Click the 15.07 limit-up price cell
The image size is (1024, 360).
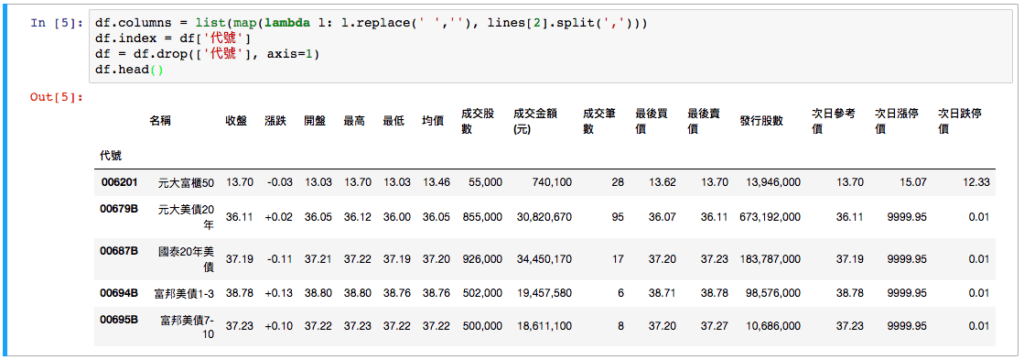pyautogui.click(x=913, y=183)
